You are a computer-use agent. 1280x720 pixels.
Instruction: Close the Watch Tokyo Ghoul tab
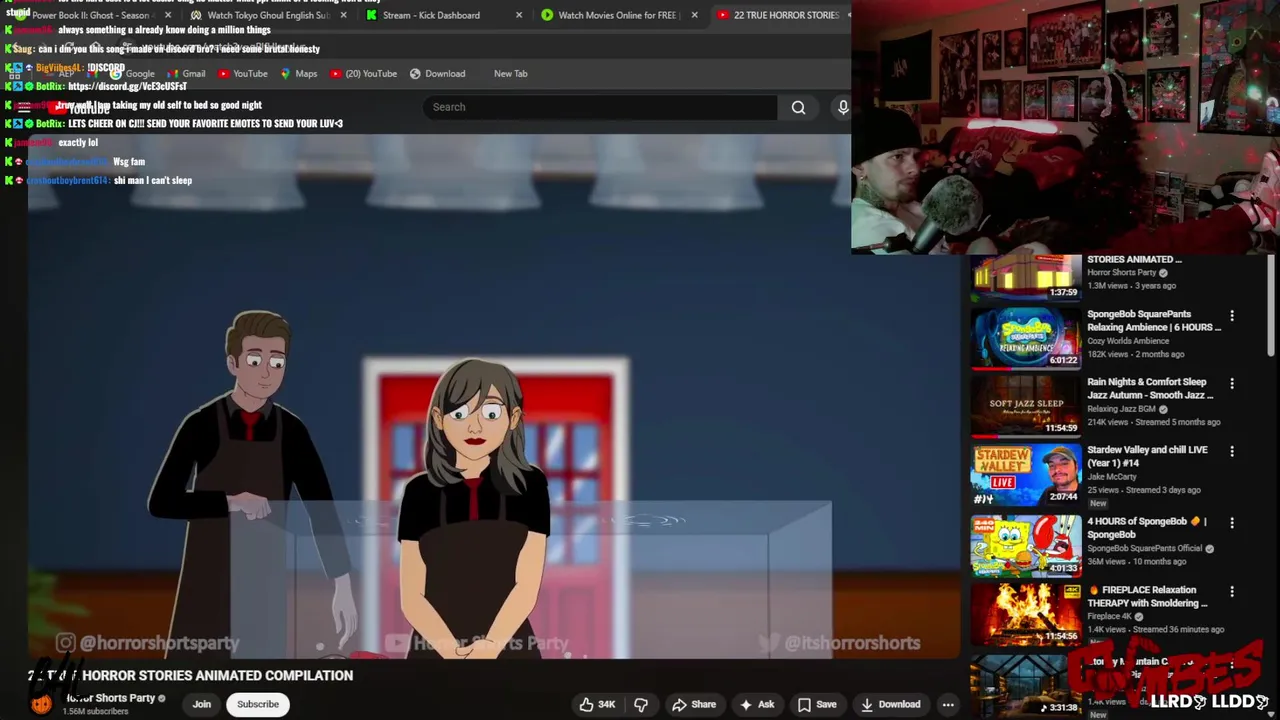point(344,15)
